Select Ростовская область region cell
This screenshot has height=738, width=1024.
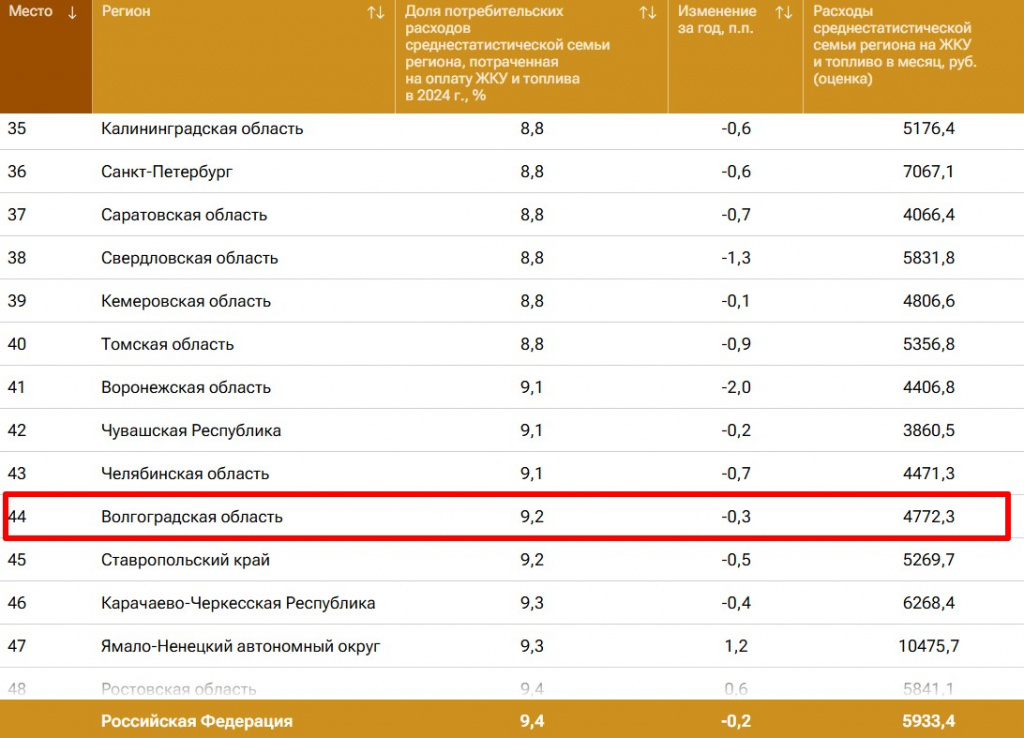(178, 689)
